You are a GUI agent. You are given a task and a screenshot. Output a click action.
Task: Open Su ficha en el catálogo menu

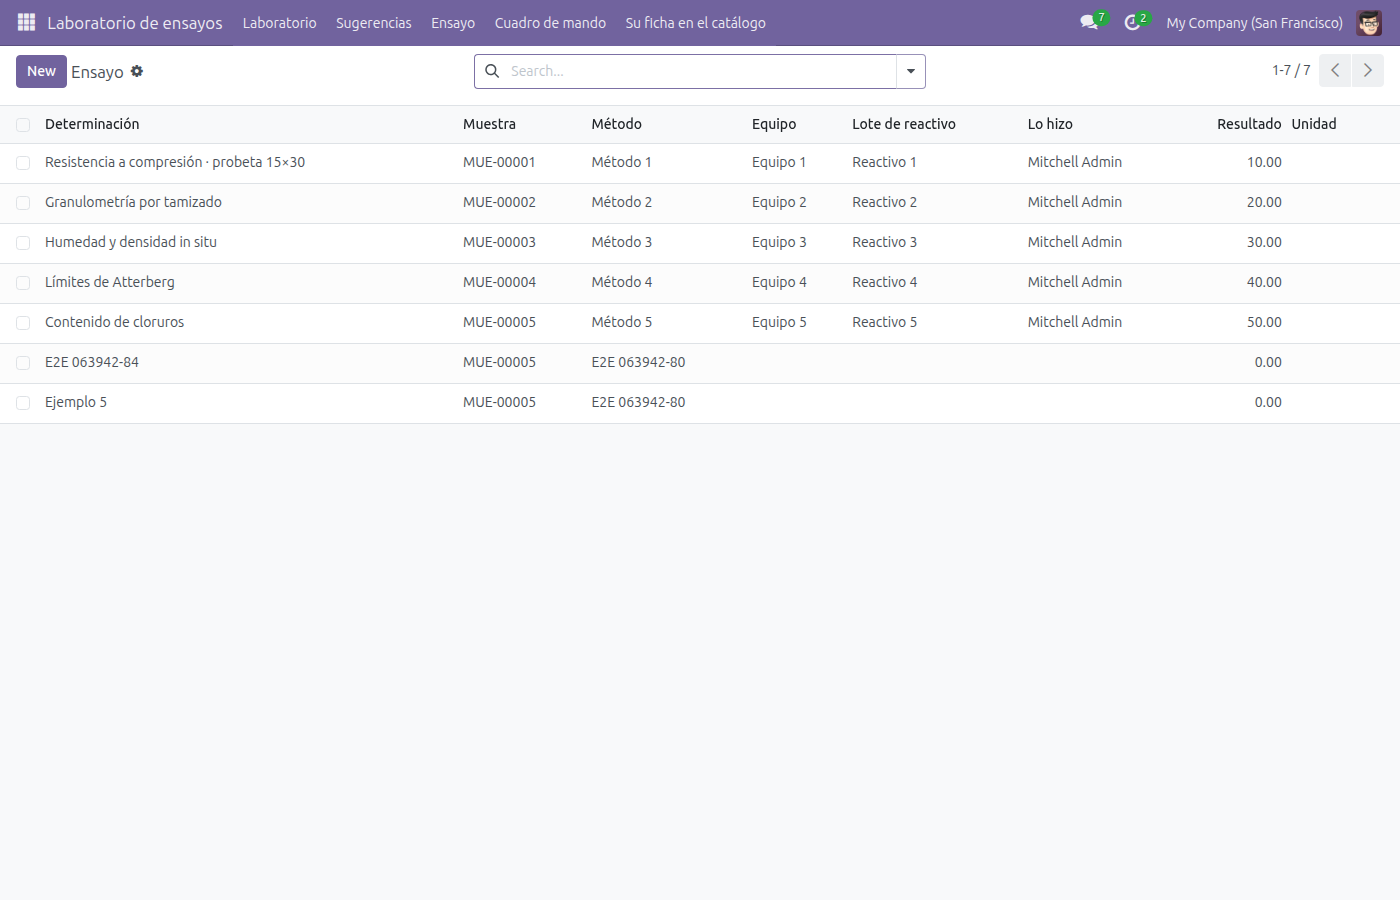(696, 22)
